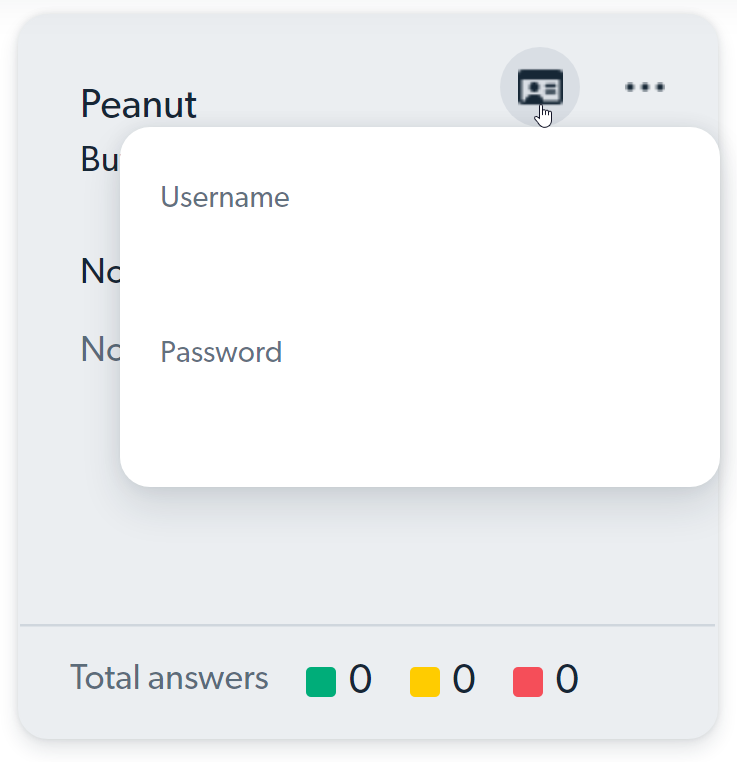Click the gray partially hidden 'No' text
The image size is (737, 762).
100,349
